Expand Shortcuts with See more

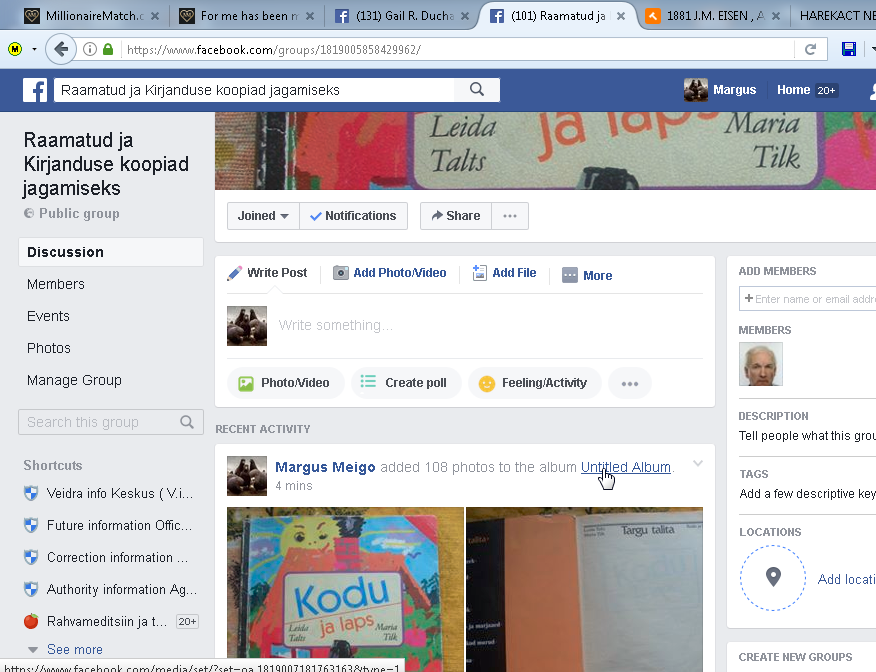74,650
